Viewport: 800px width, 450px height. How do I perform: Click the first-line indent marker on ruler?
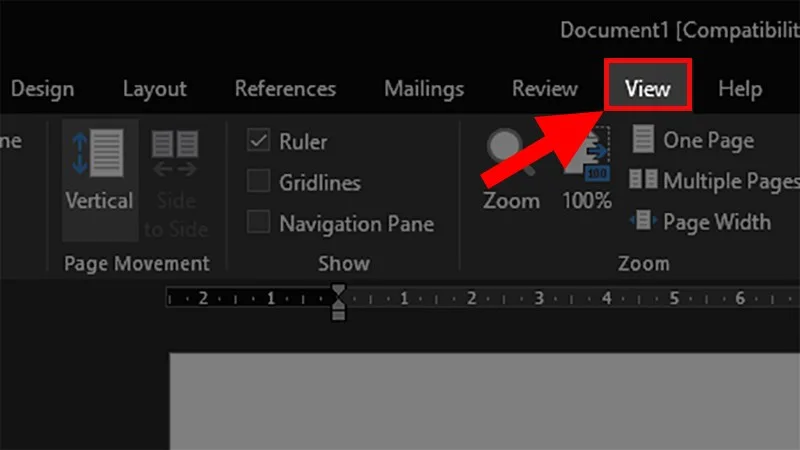(338, 291)
